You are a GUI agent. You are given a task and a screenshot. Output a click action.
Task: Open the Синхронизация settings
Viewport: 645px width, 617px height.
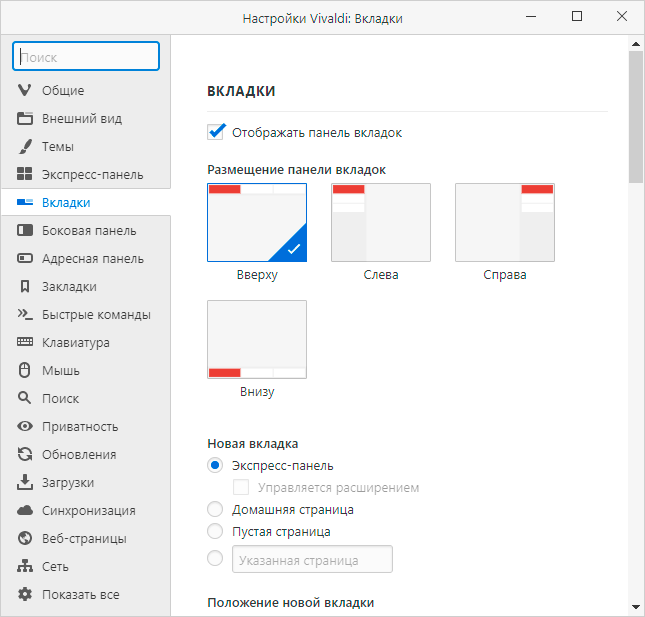point(86,510)
